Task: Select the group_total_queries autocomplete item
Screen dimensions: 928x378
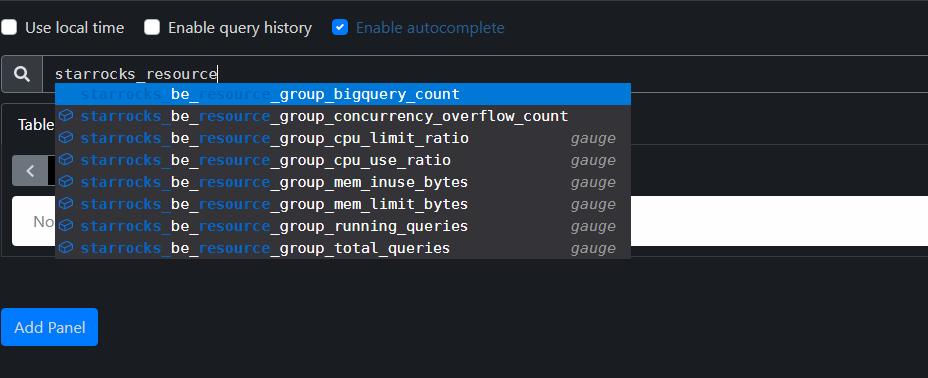Action: [x=343, y=248]
